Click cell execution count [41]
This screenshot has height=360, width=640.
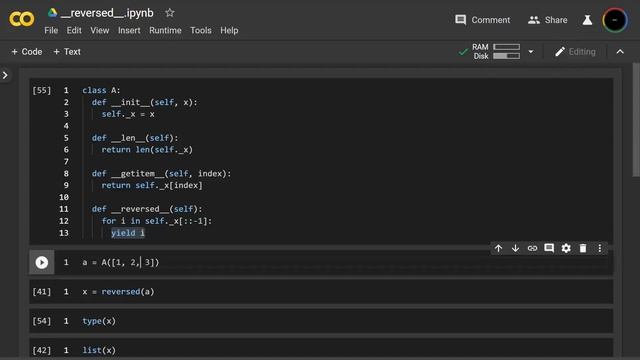tap(42, 292)
